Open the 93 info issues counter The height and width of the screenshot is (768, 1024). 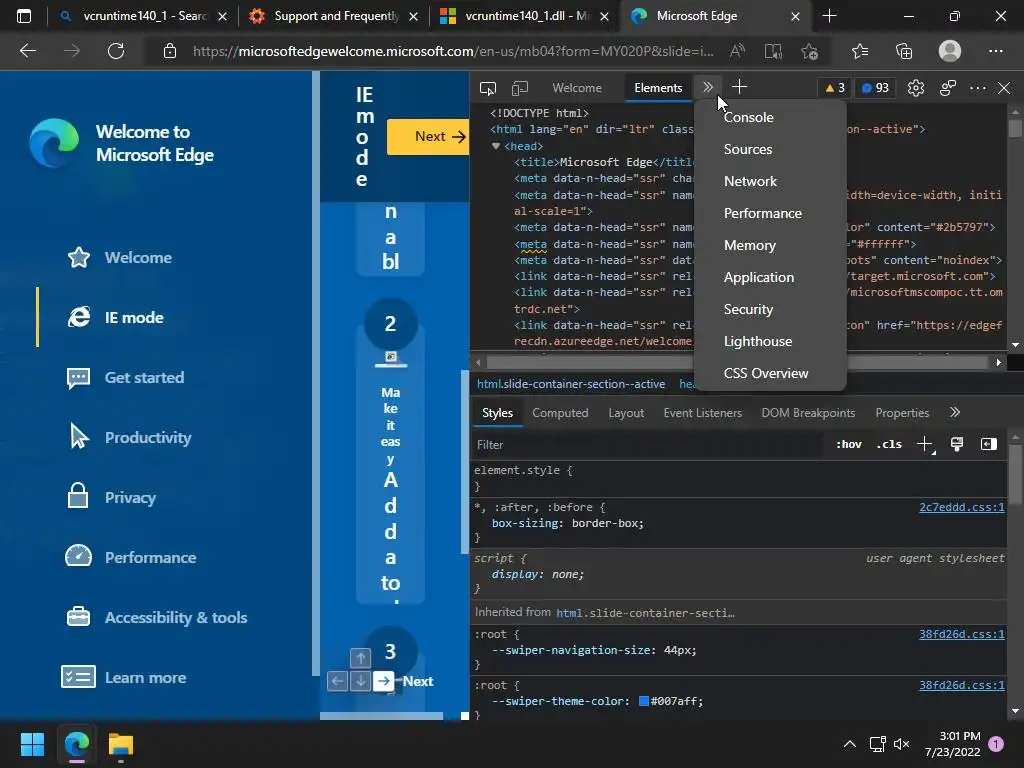pos(875,88)
